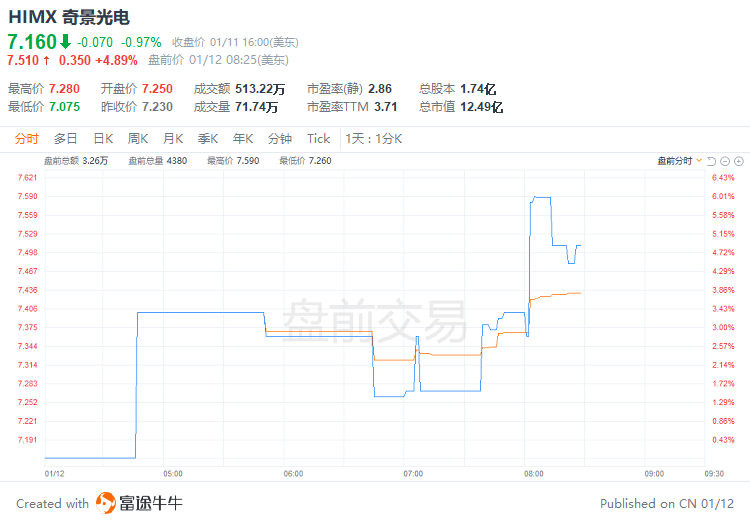750x524 pixels.
Task: Click the 开盘价 7.250 value
Action: [x=157, y=88]
